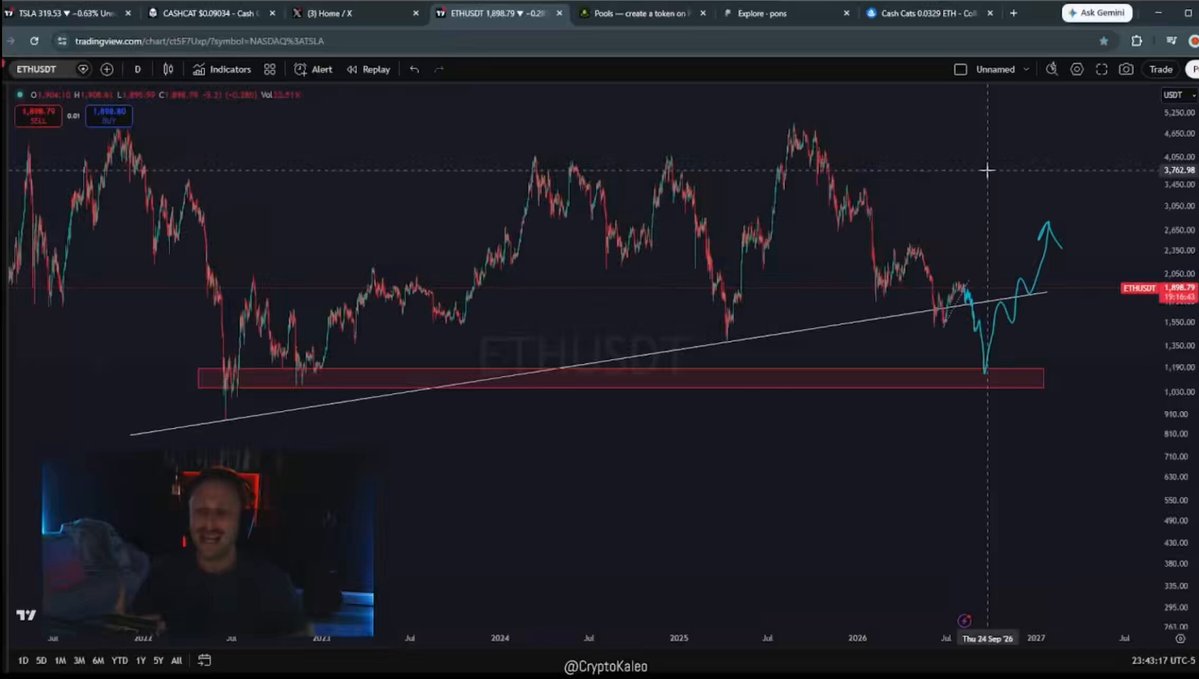Add a compare symbol with plus icon
The width and height of the screenshot is (1199, 679).
[x=107, y=70]
